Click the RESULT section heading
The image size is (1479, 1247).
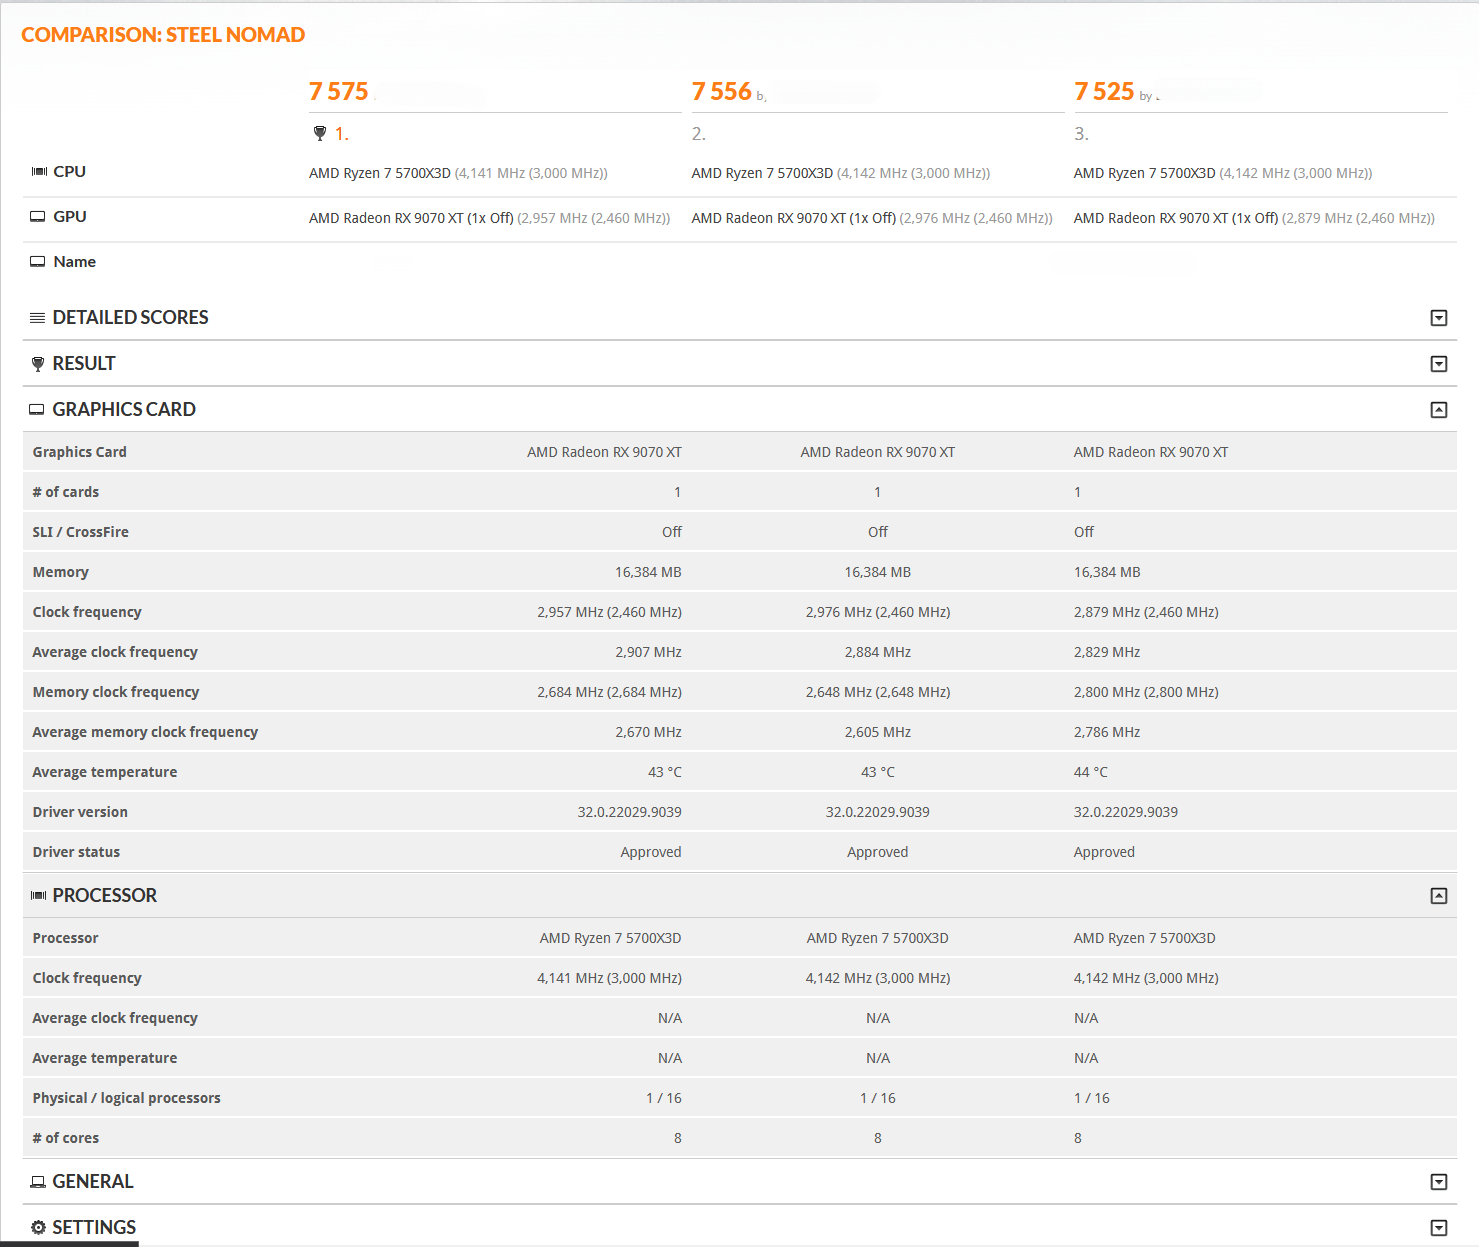coord(84,364)
